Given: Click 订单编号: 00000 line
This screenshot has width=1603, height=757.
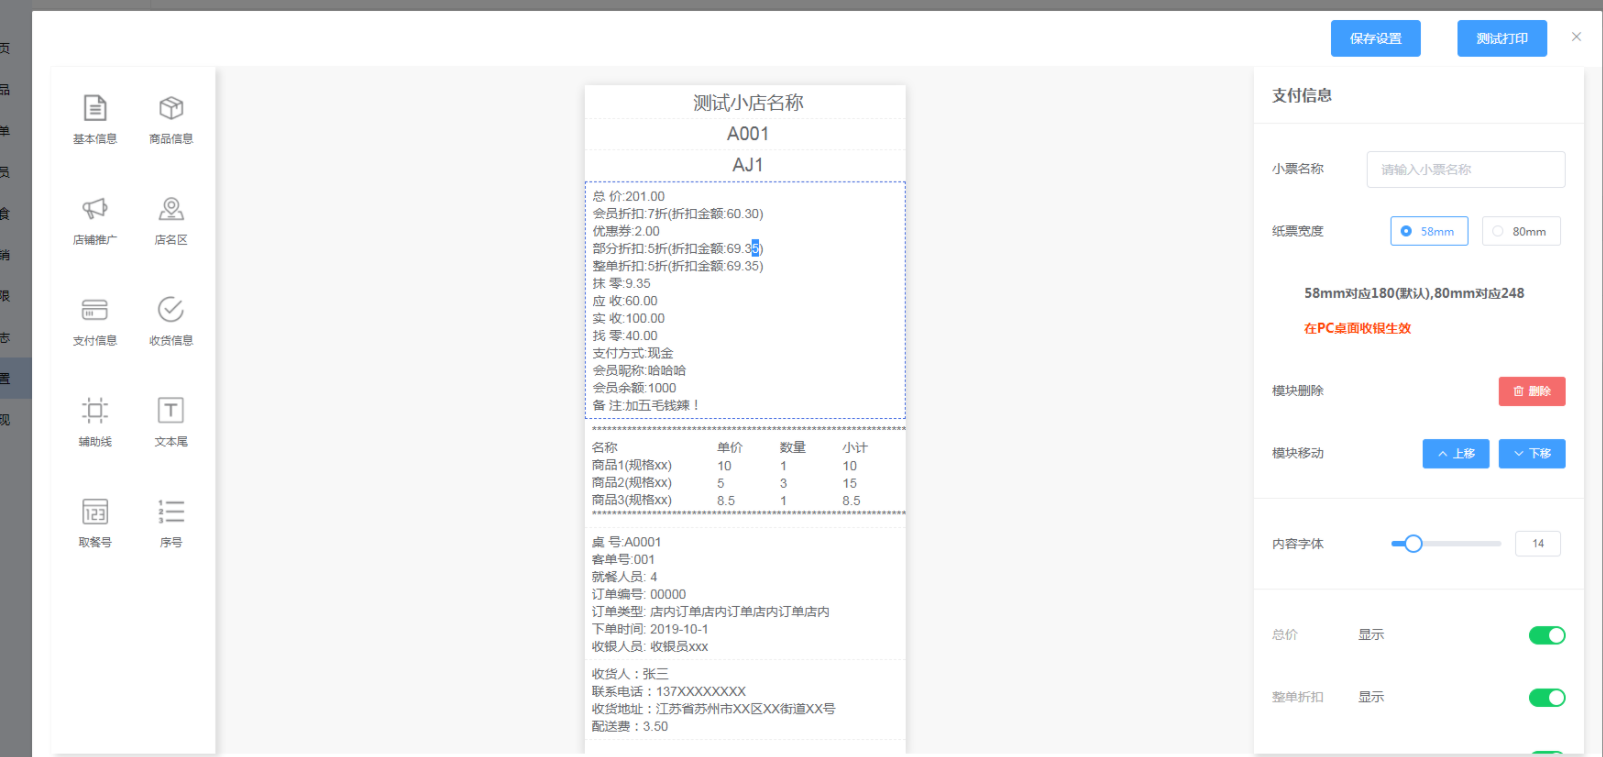Looking at the screenshot, I should 638,594.
